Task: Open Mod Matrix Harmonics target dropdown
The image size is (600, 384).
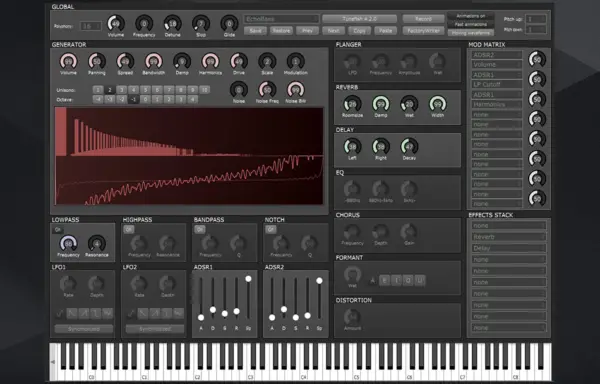Action: pyautogui.click(x=497, y=104)
